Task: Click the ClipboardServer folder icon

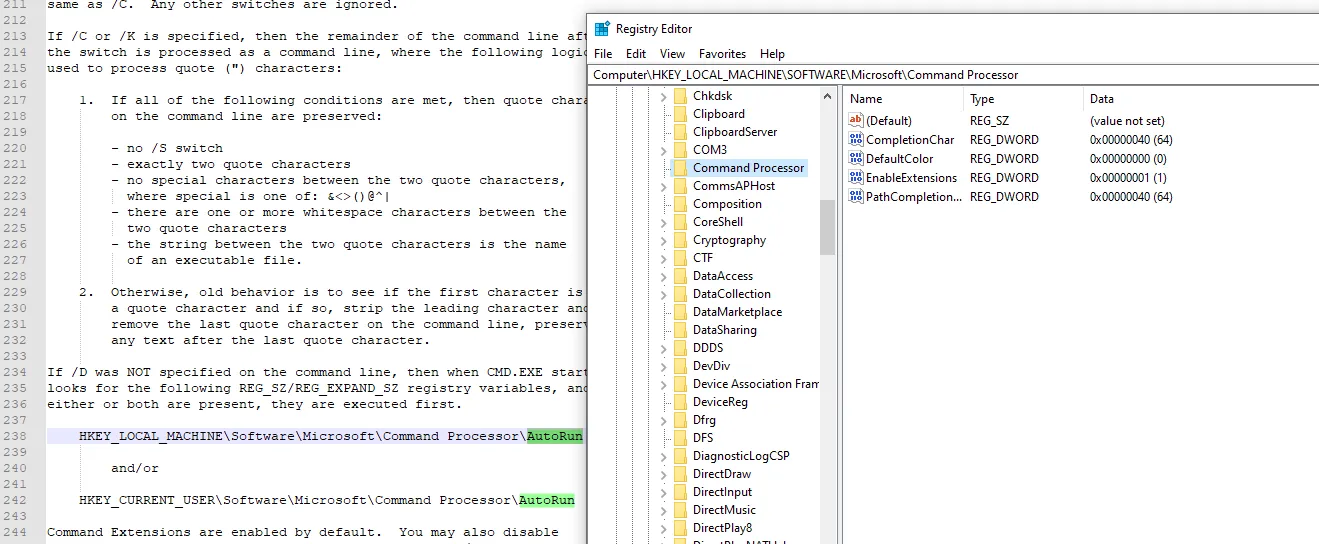Action: (680, 132)
